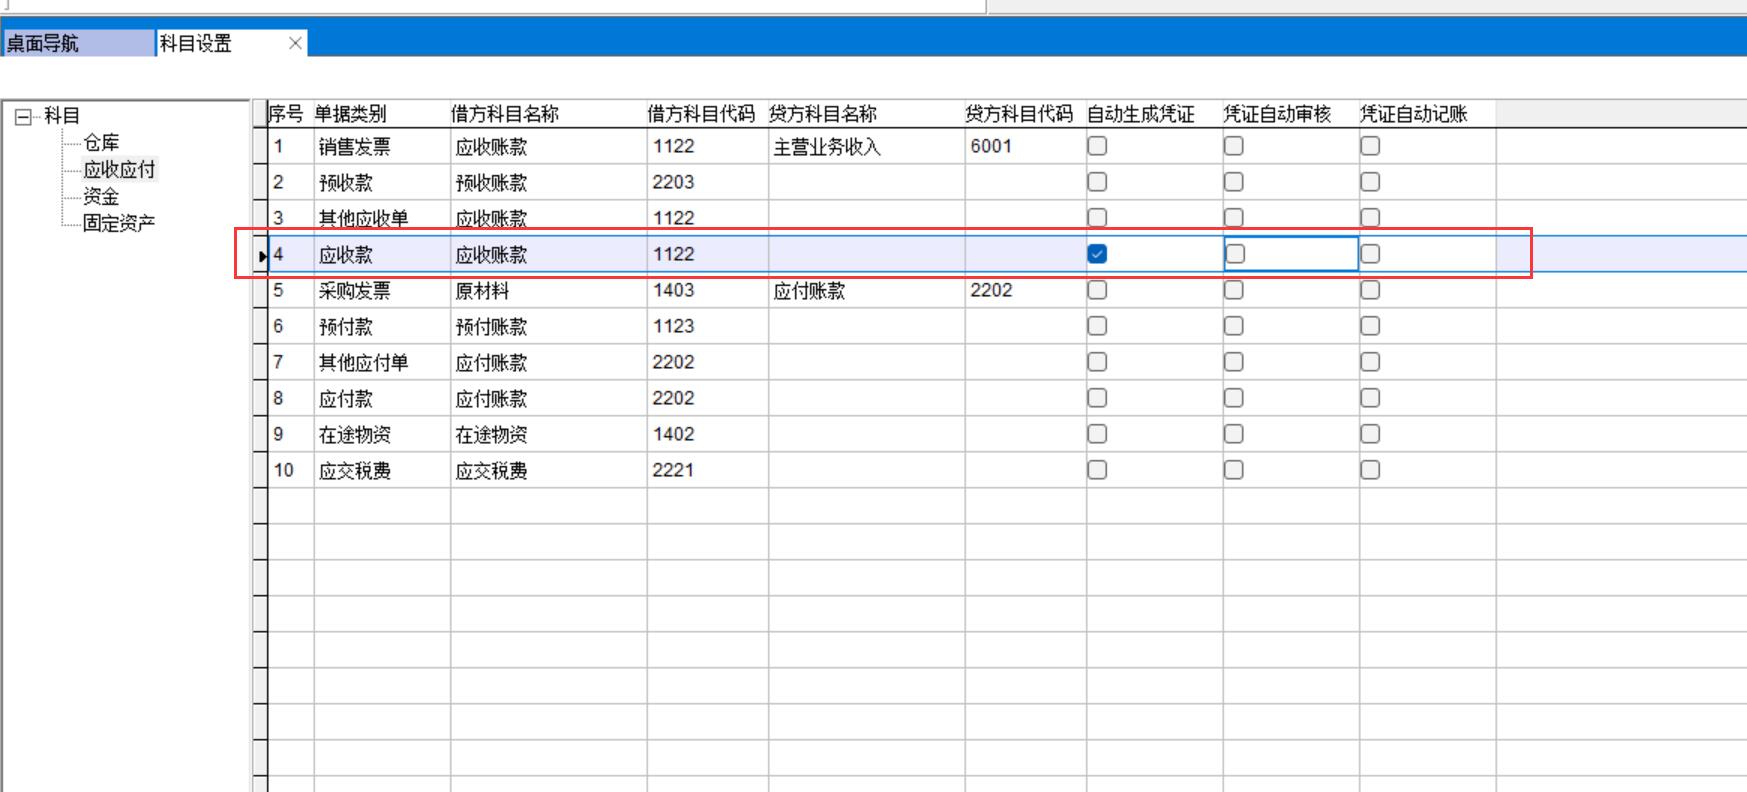Check 自动生成凭证 for 销售发票 row
Image resolution: width=1747 pixels, height=792 pixels.
(1097, 146)
